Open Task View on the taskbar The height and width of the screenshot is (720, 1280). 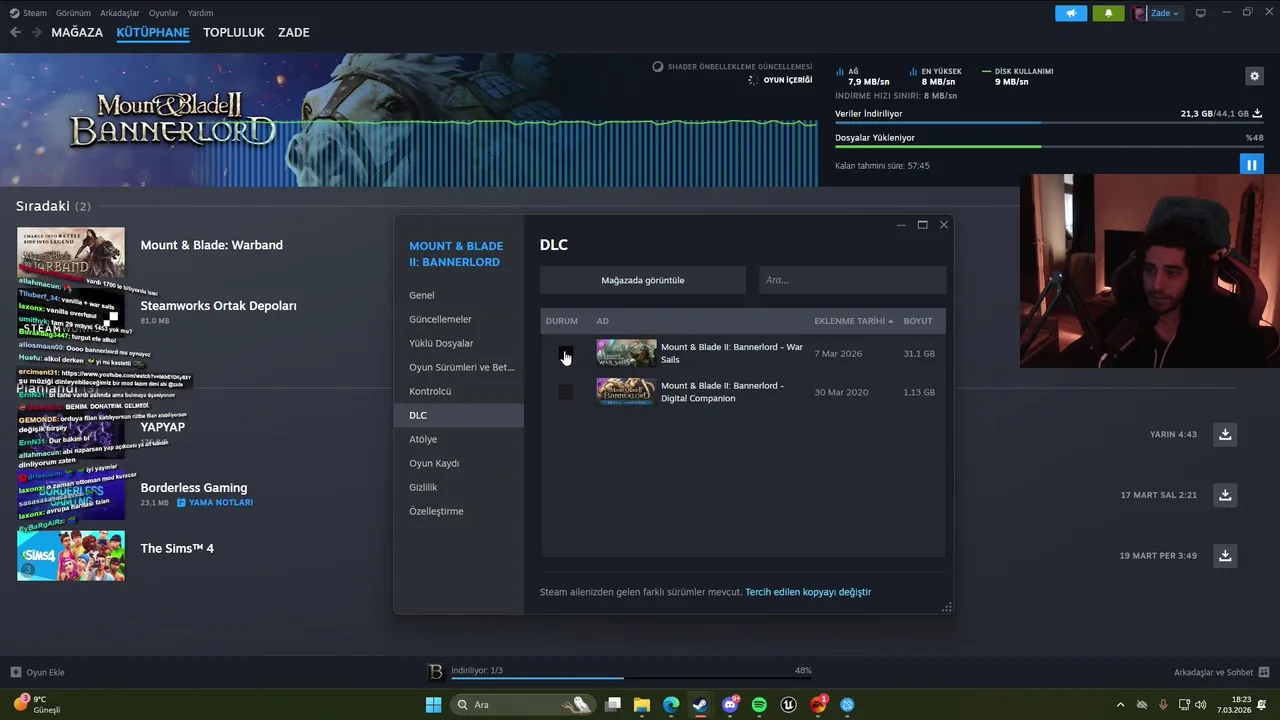coord(613,705)
